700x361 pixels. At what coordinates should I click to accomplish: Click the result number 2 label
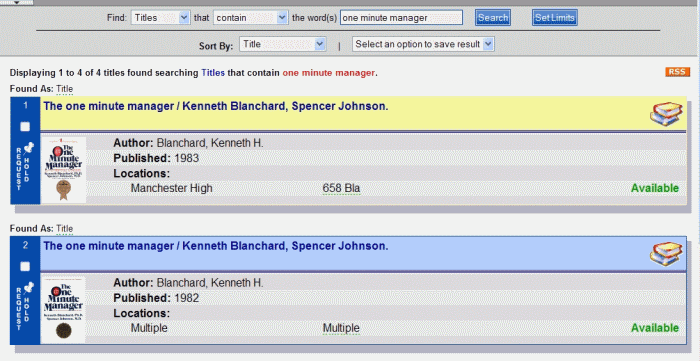(25, 245)
